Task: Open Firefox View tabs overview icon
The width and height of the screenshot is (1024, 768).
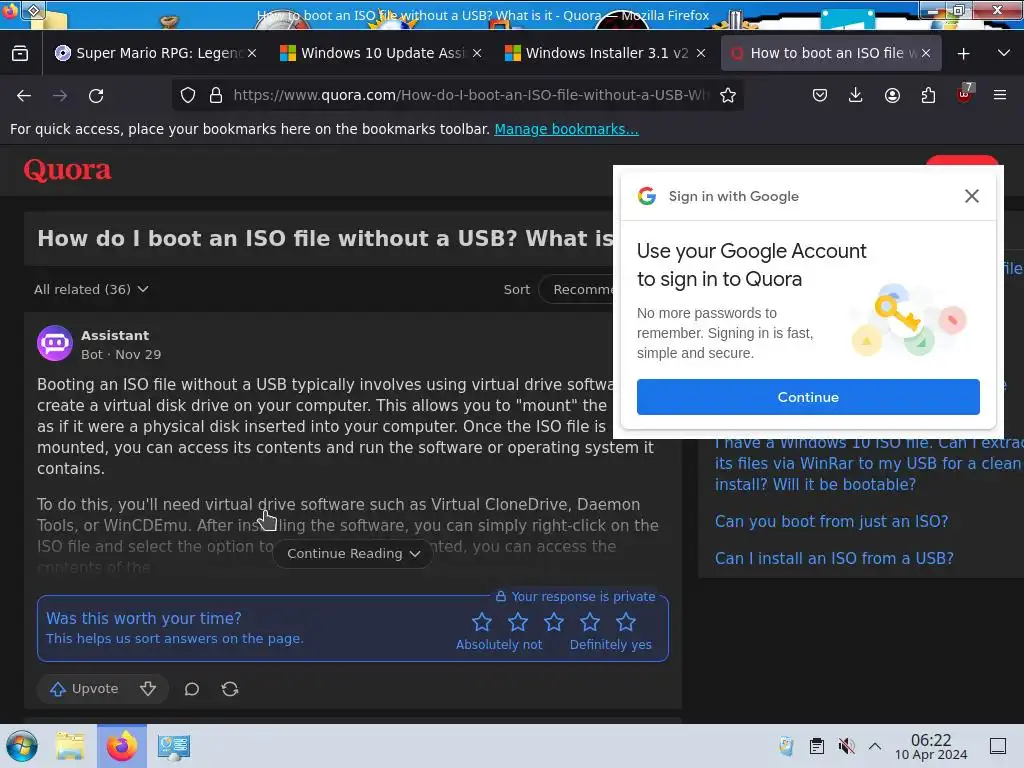Action: (x=20, y=54)
